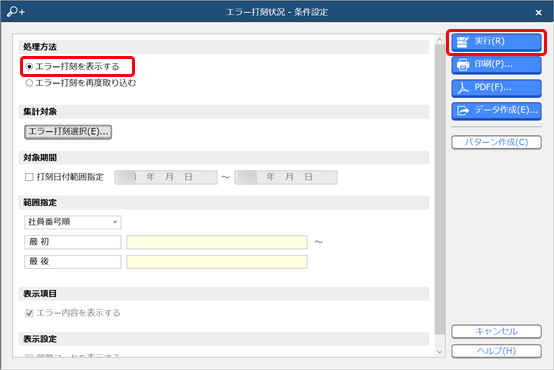The height and width of the screenshot is (370, 554).
Task: Click the end date field
Action: [x=286, y=177]
